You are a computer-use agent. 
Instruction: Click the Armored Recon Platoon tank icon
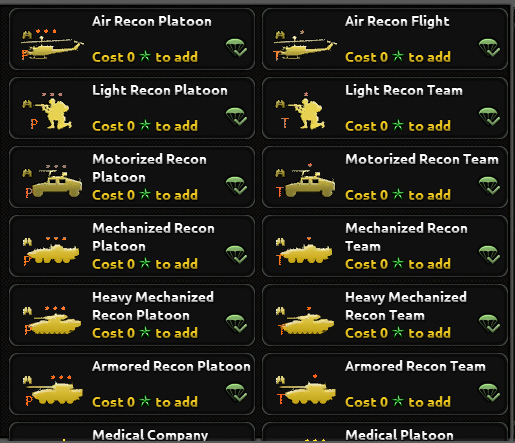(x=53, y=389)
